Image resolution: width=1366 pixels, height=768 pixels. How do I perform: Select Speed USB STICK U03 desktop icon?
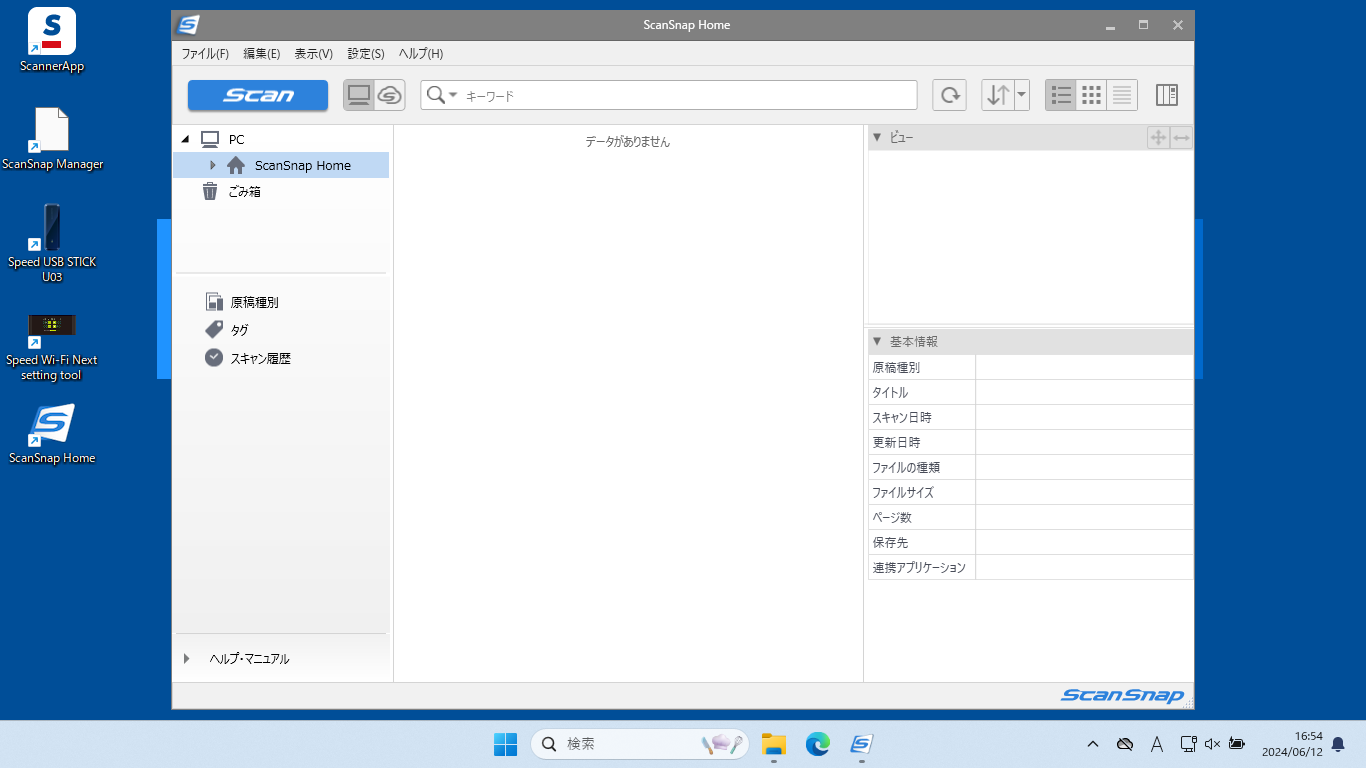52,243
